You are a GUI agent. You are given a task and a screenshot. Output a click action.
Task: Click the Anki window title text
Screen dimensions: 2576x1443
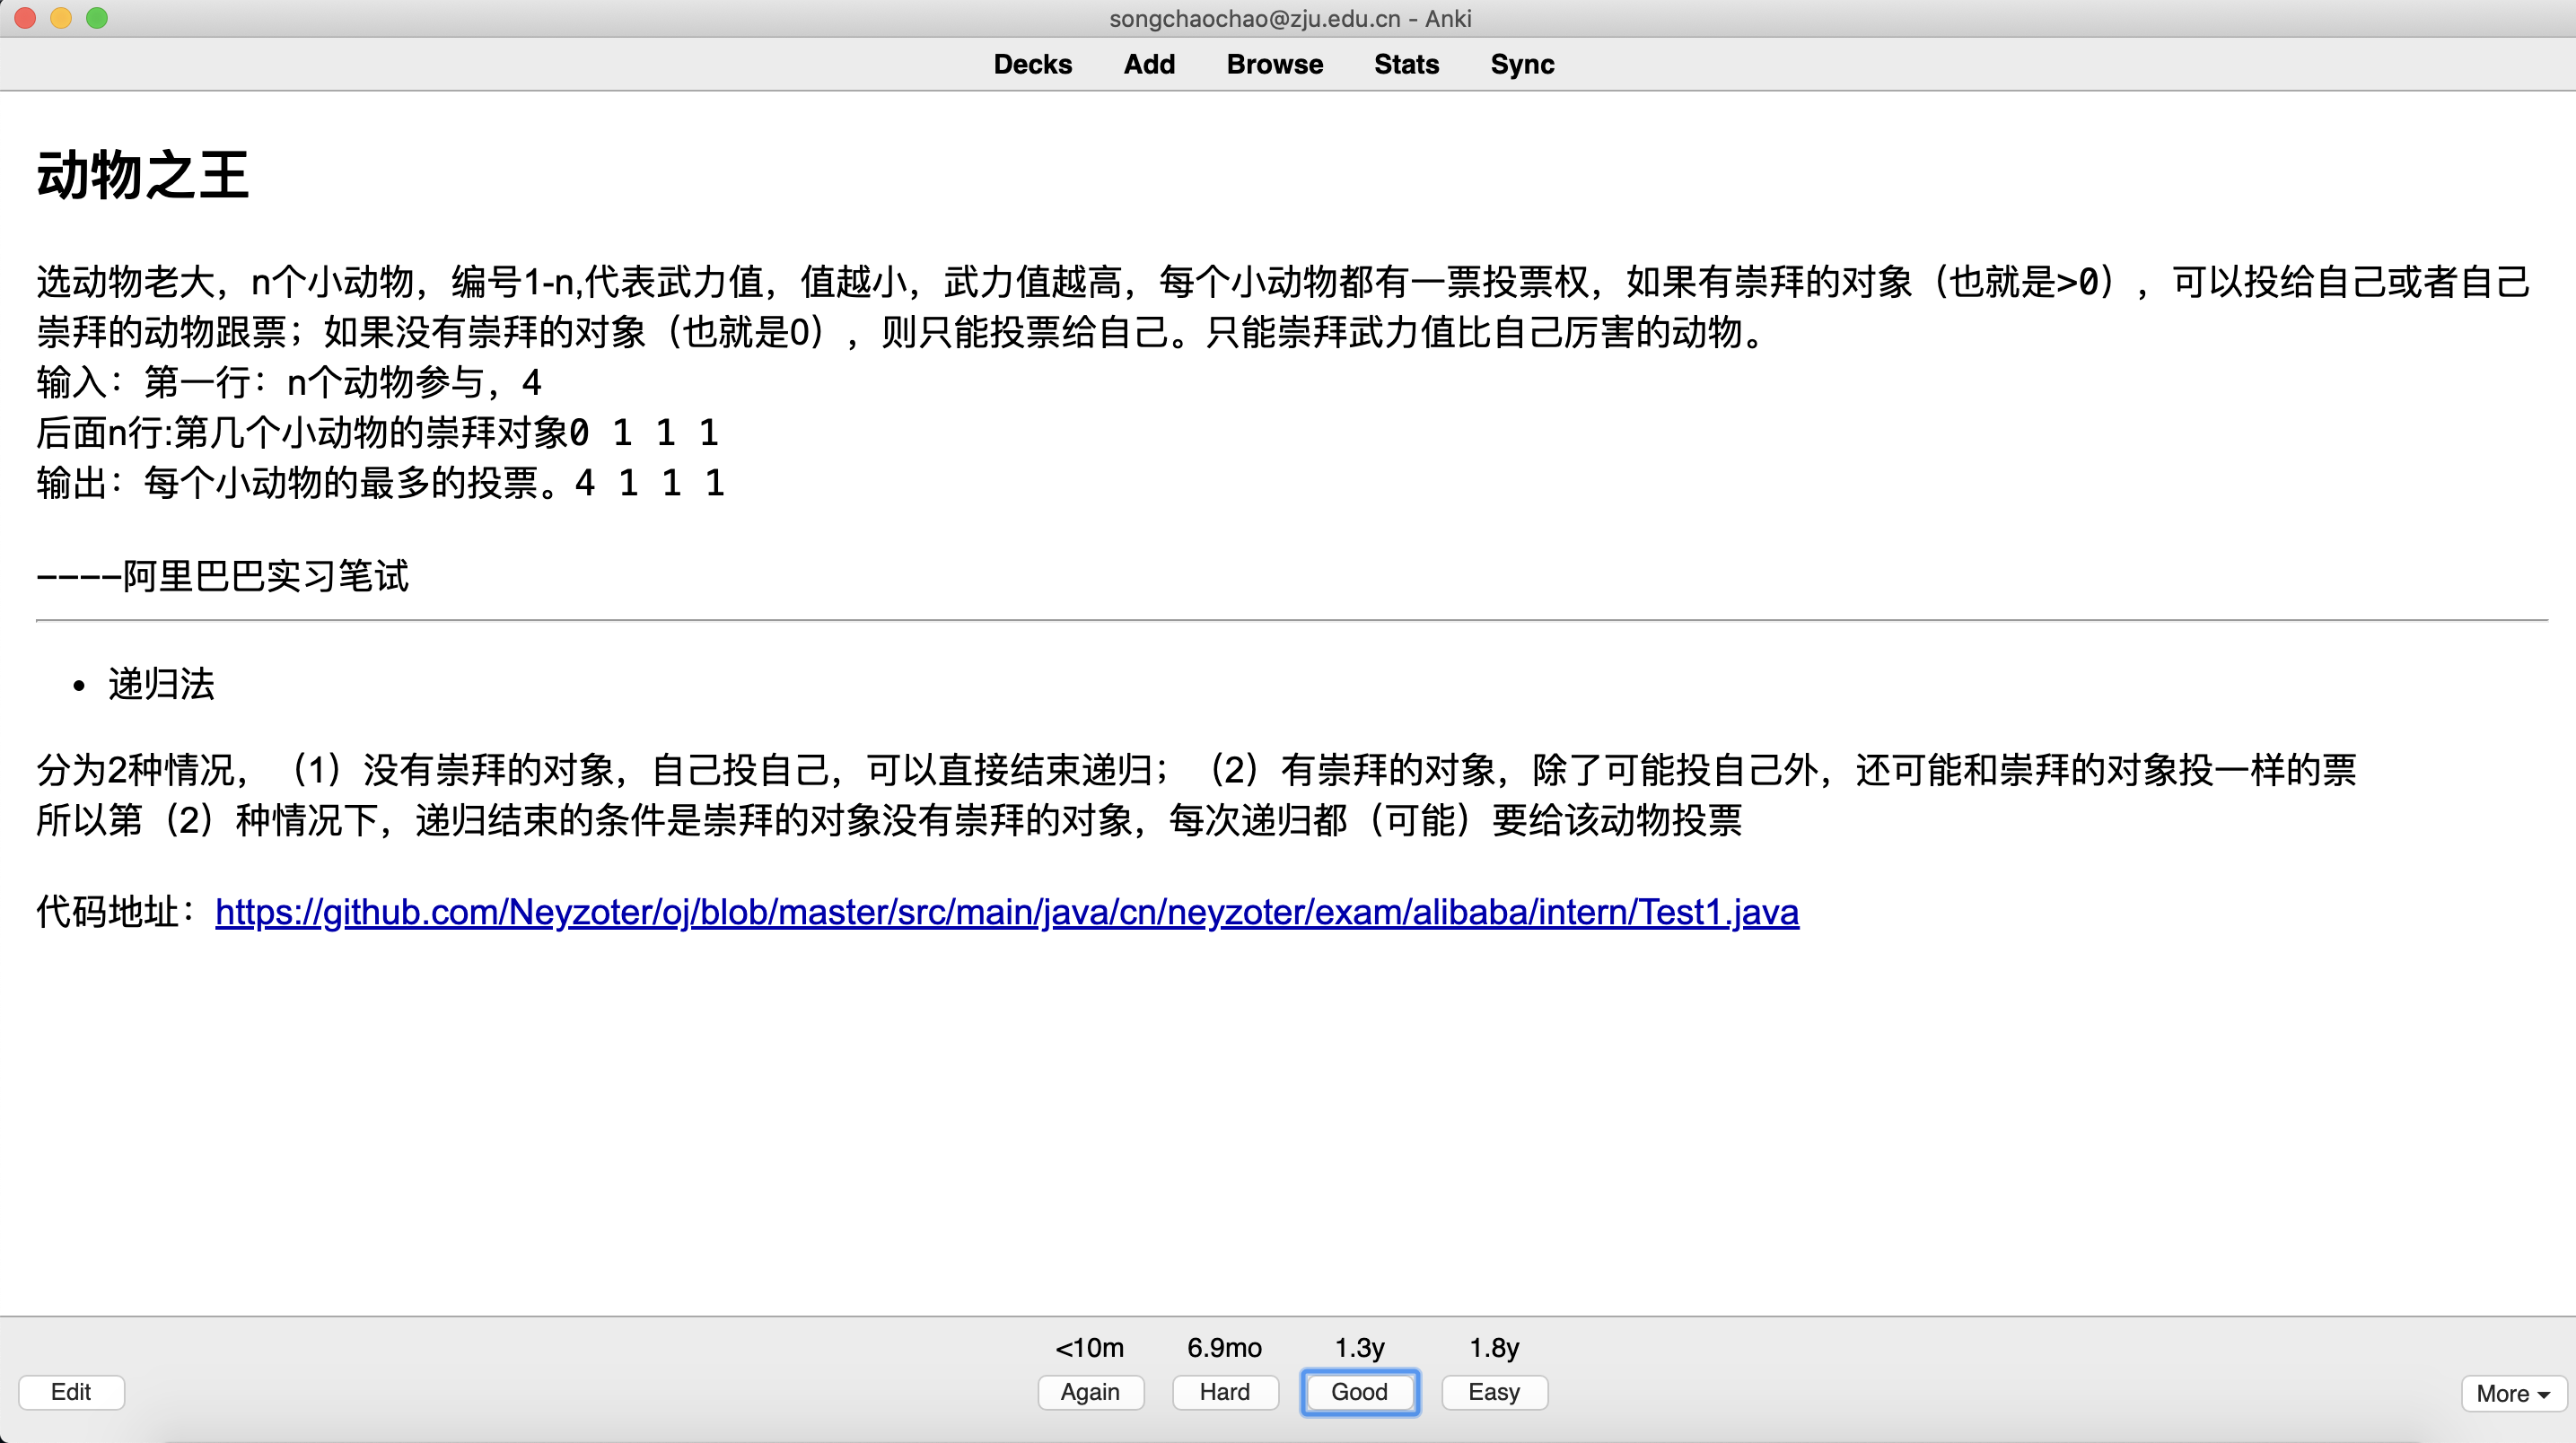click(1289, 18)
